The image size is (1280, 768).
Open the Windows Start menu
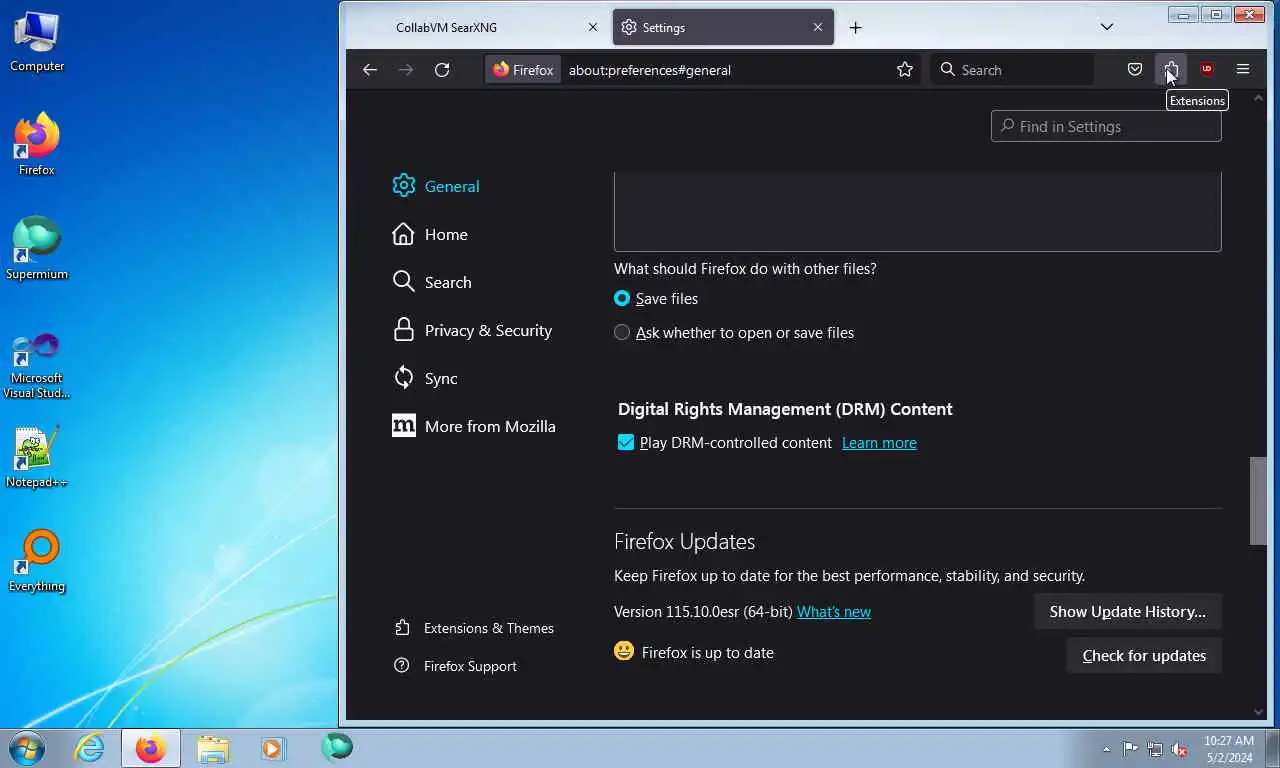27,747
